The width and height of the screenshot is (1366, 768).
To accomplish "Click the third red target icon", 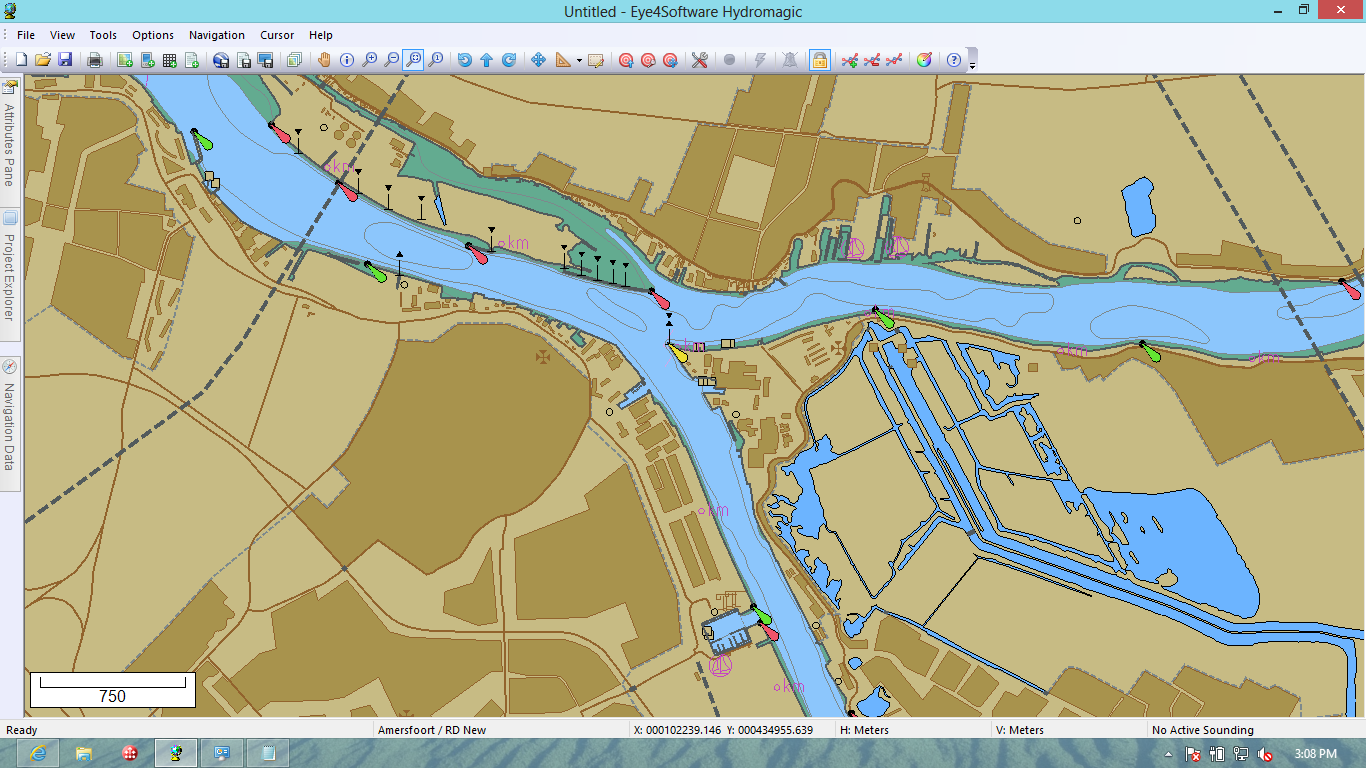I will (x=670, y=60).
